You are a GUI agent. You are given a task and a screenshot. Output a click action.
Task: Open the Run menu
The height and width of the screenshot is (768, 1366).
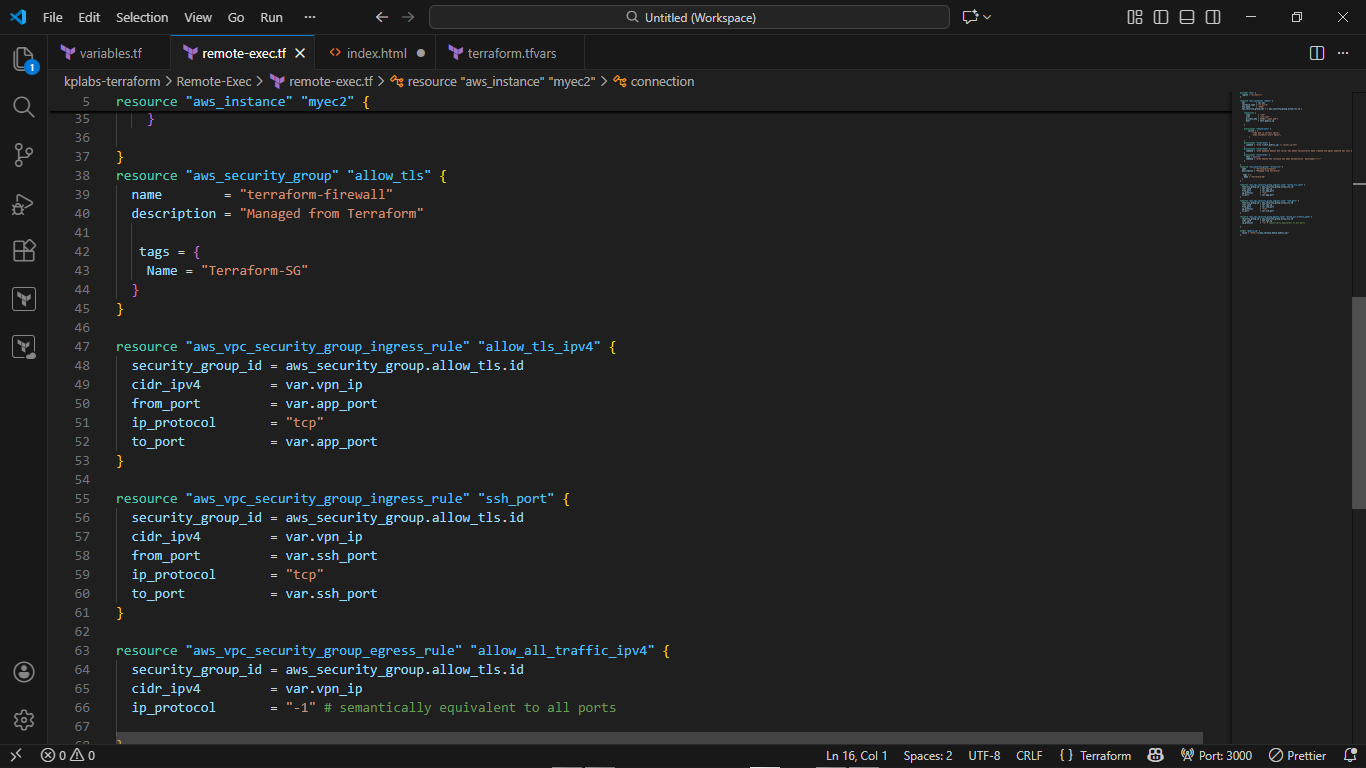pyautogui.click(x=271, y=17)
